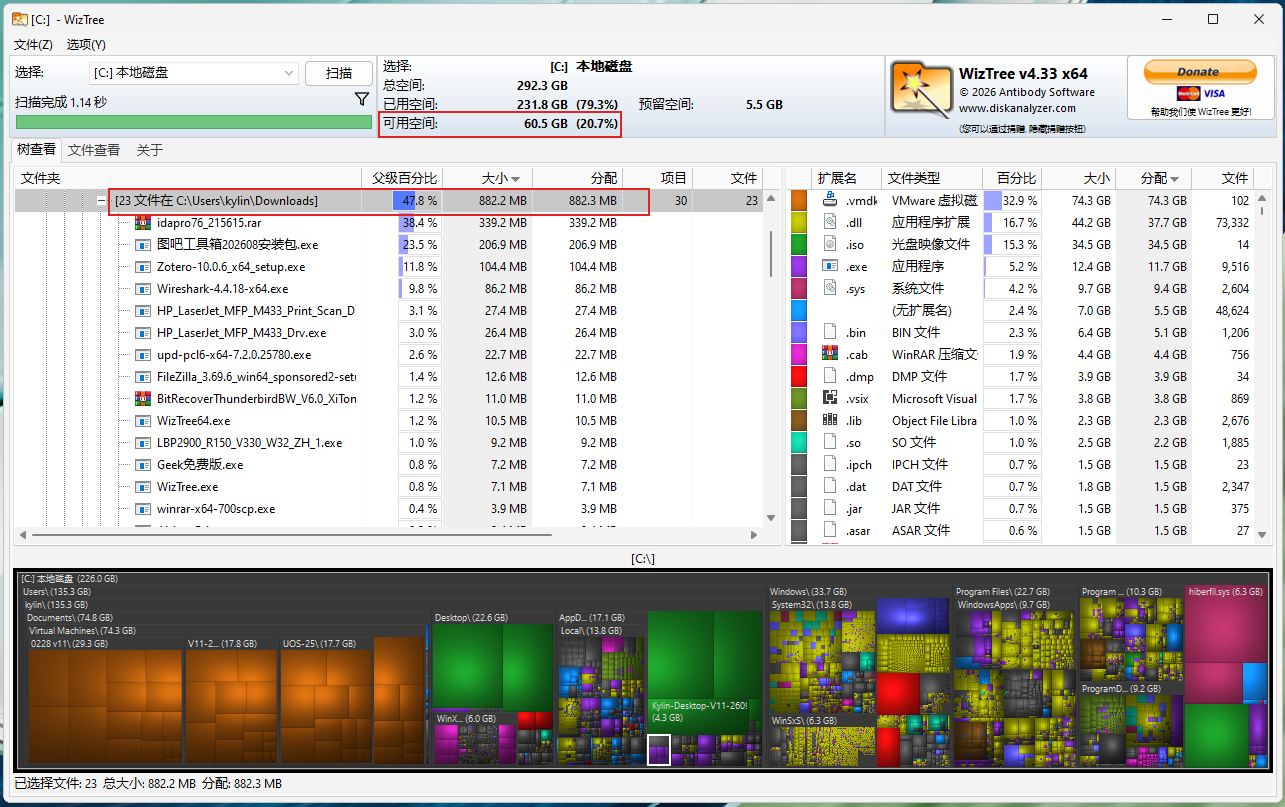Sort extensions by 分配 column header
The image size is (1285, 807).
pyautogui.click(x=1153, y=178)
